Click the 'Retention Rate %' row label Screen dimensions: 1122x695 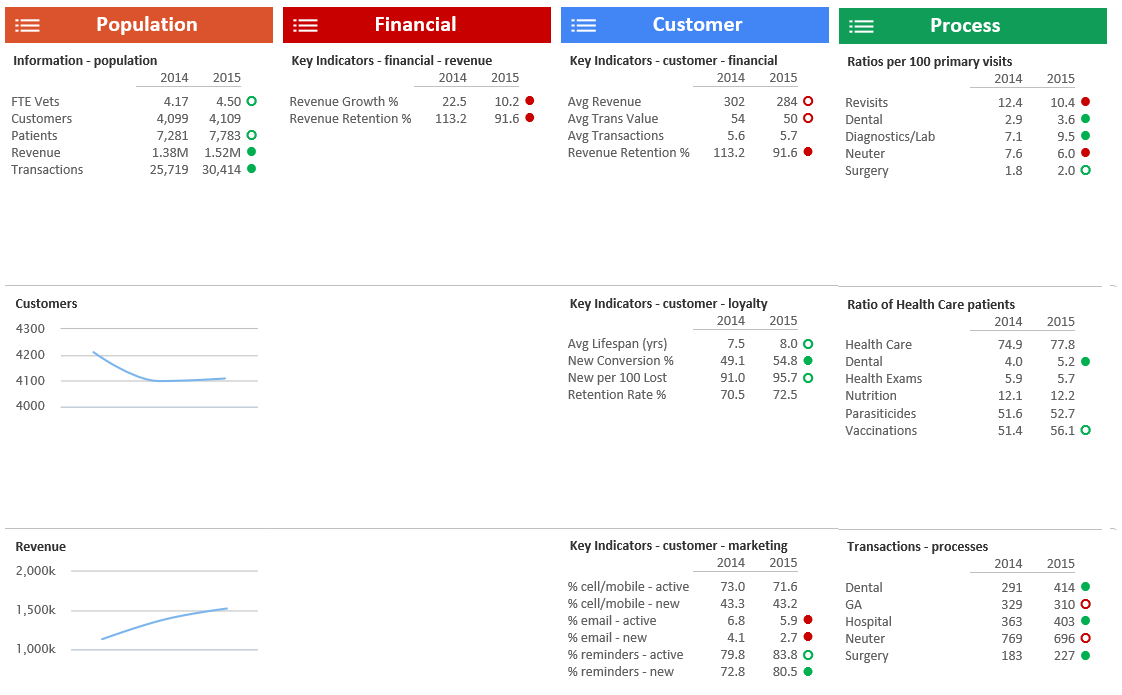pyautogui.click(x=617, y=394)
